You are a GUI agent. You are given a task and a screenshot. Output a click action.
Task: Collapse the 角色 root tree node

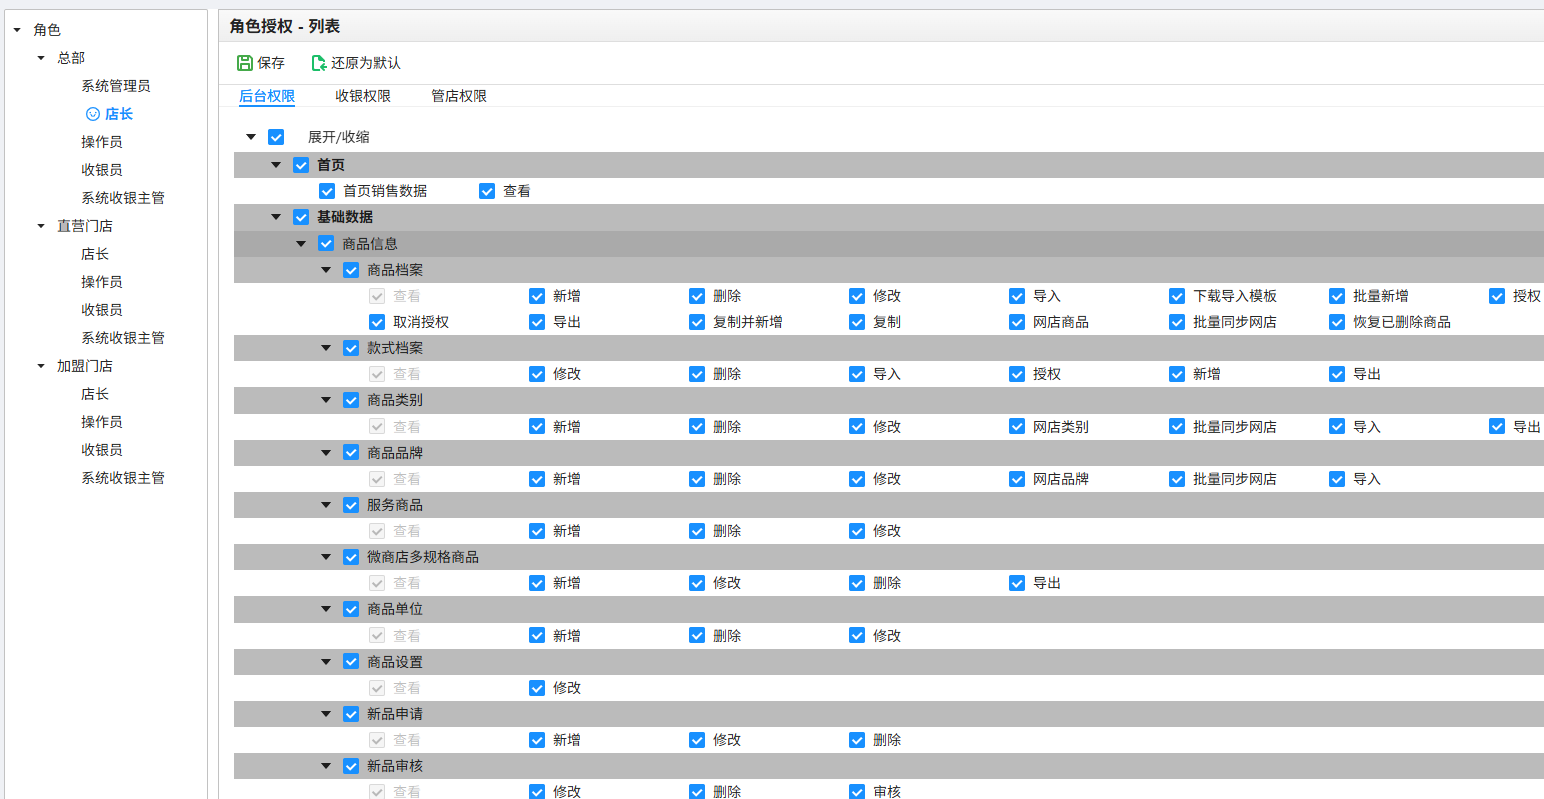click(x=17, y=30)
